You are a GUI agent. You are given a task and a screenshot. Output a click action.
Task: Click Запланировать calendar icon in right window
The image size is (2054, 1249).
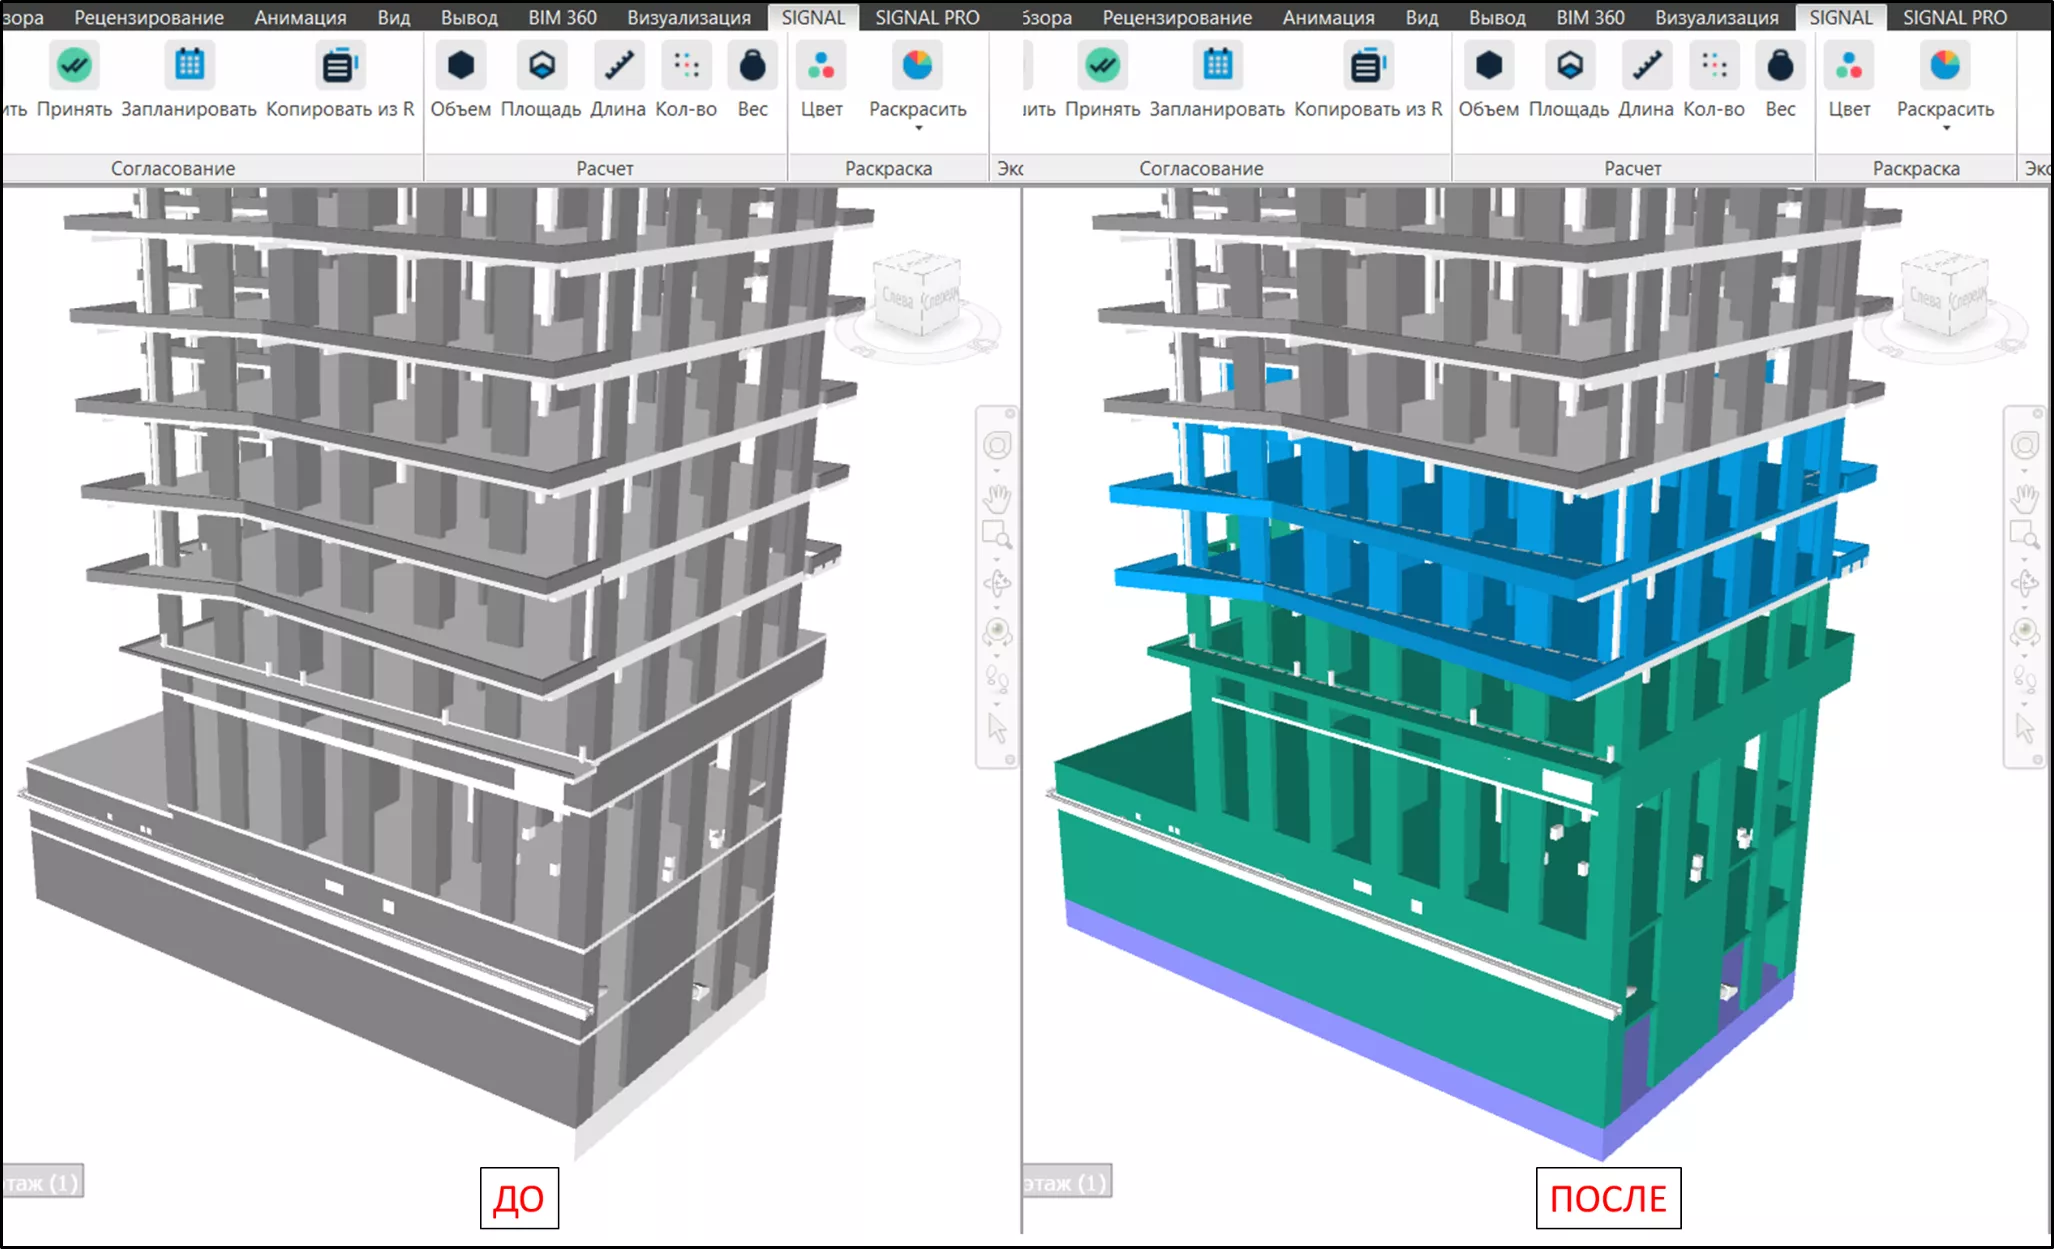1217,67
